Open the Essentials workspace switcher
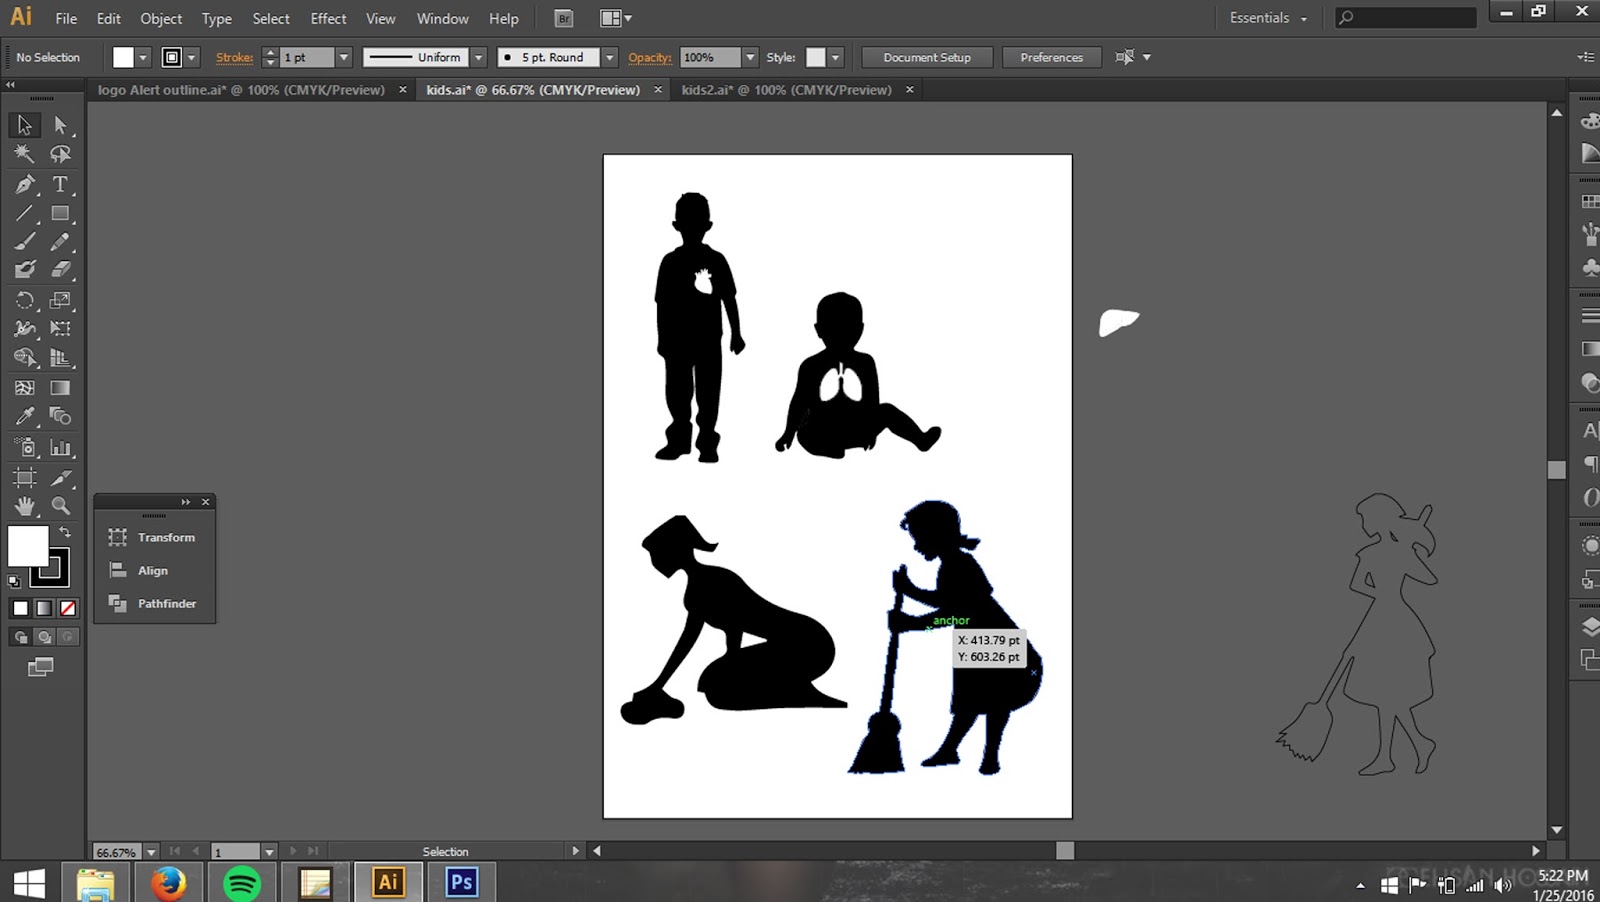Screen dimensions: 1600x902 tap(1268, 18)
